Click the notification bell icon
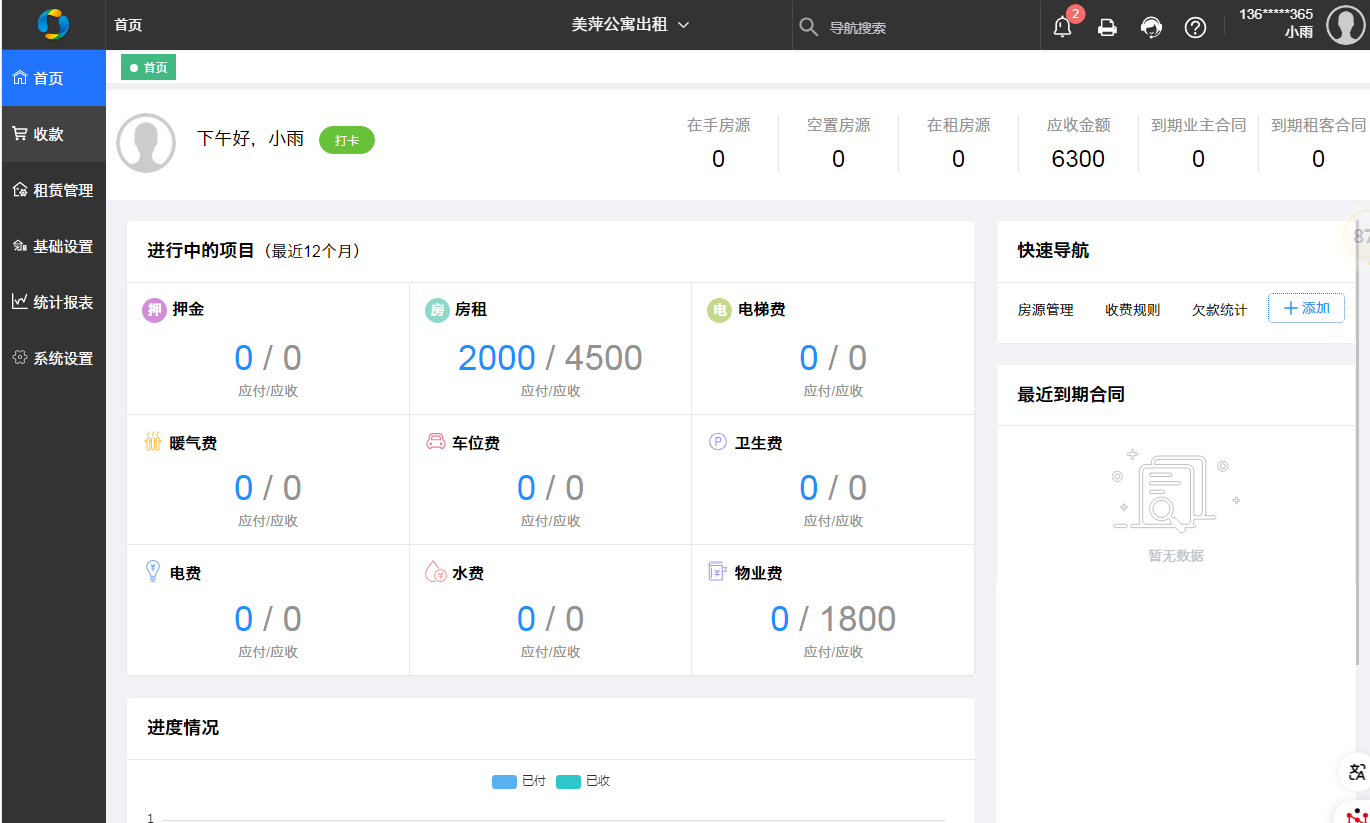Viewport: 1370px width, 823px height. (x=1062, y=27)
